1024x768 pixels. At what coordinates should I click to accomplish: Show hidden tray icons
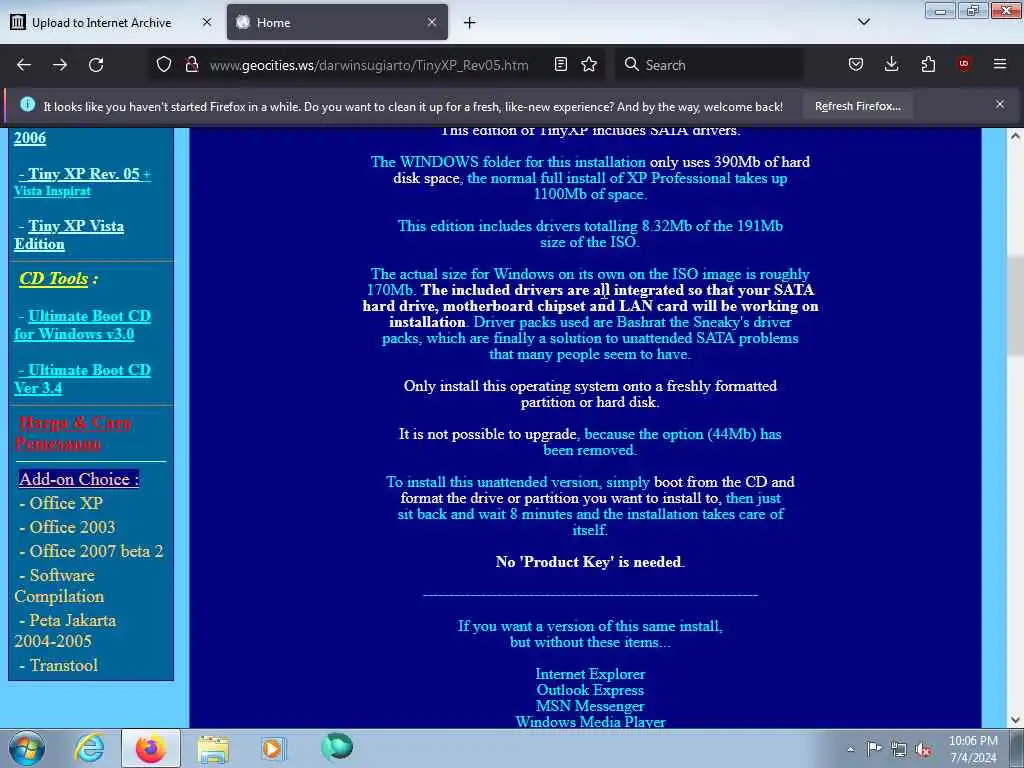[x=850, y=749]
